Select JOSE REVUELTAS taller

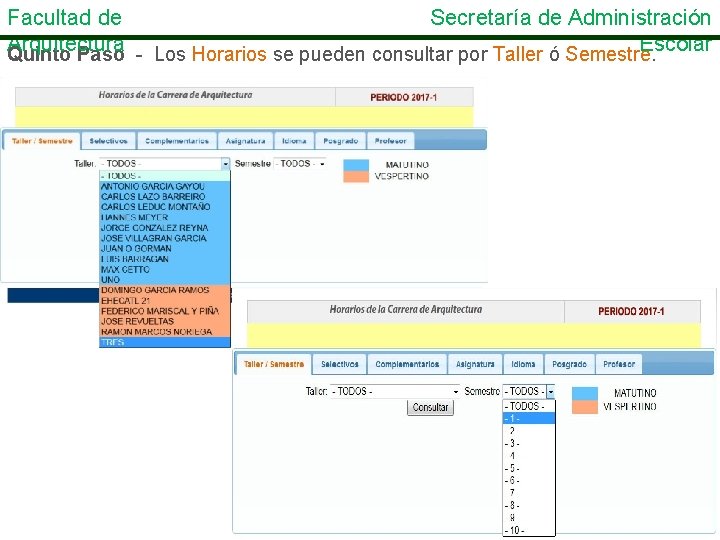tap(164, 321)
